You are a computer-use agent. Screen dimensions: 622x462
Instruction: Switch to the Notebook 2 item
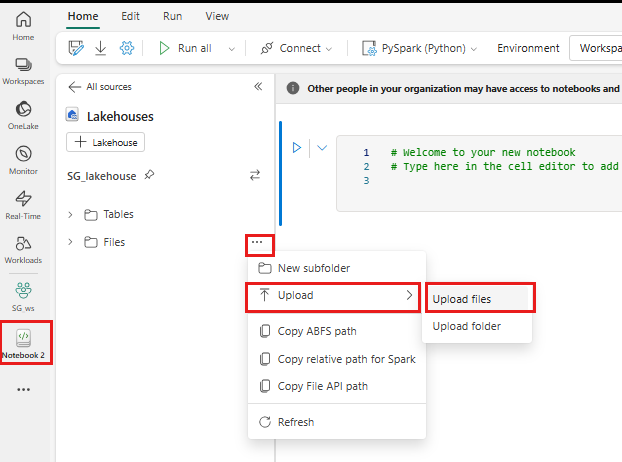point(23,343)
